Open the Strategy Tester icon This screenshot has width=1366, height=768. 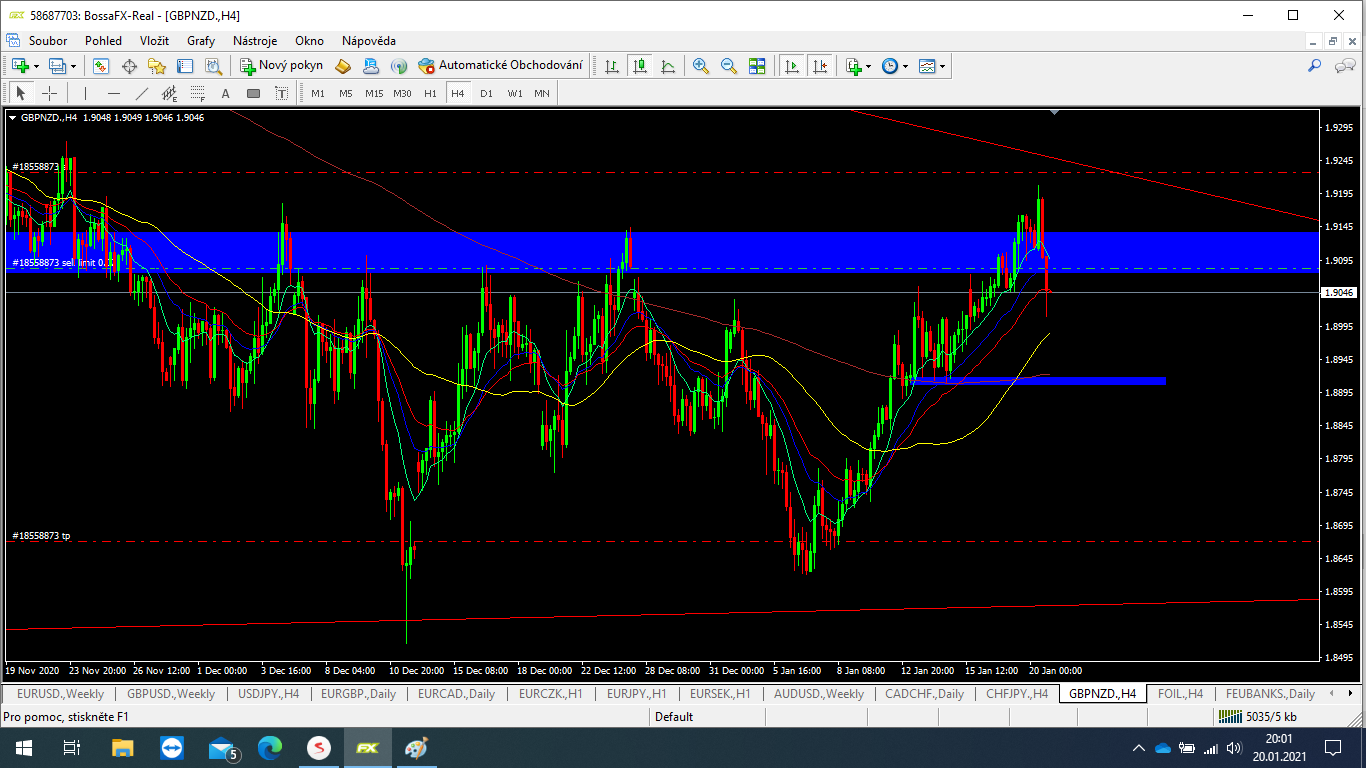click(x=213, y=66)
